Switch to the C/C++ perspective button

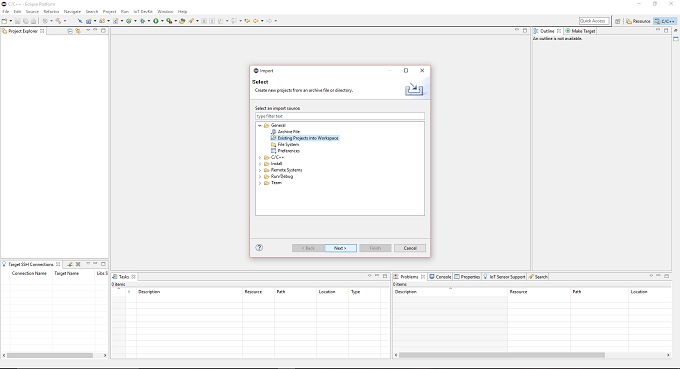(665, 21)
